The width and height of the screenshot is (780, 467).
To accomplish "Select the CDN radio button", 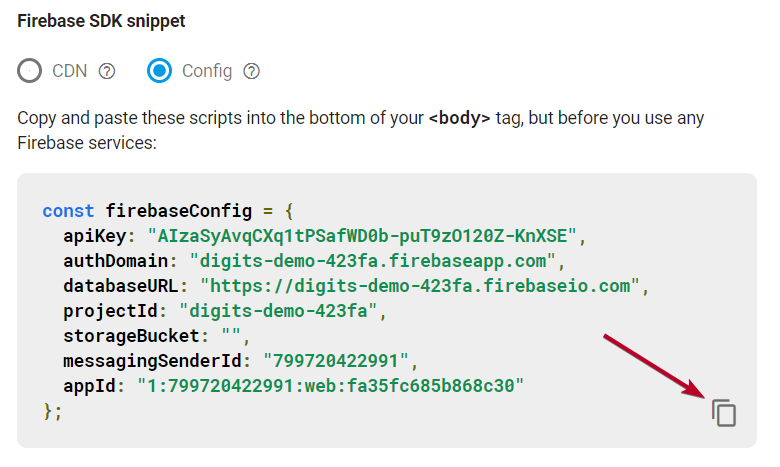I will click(x=30, y=71).
